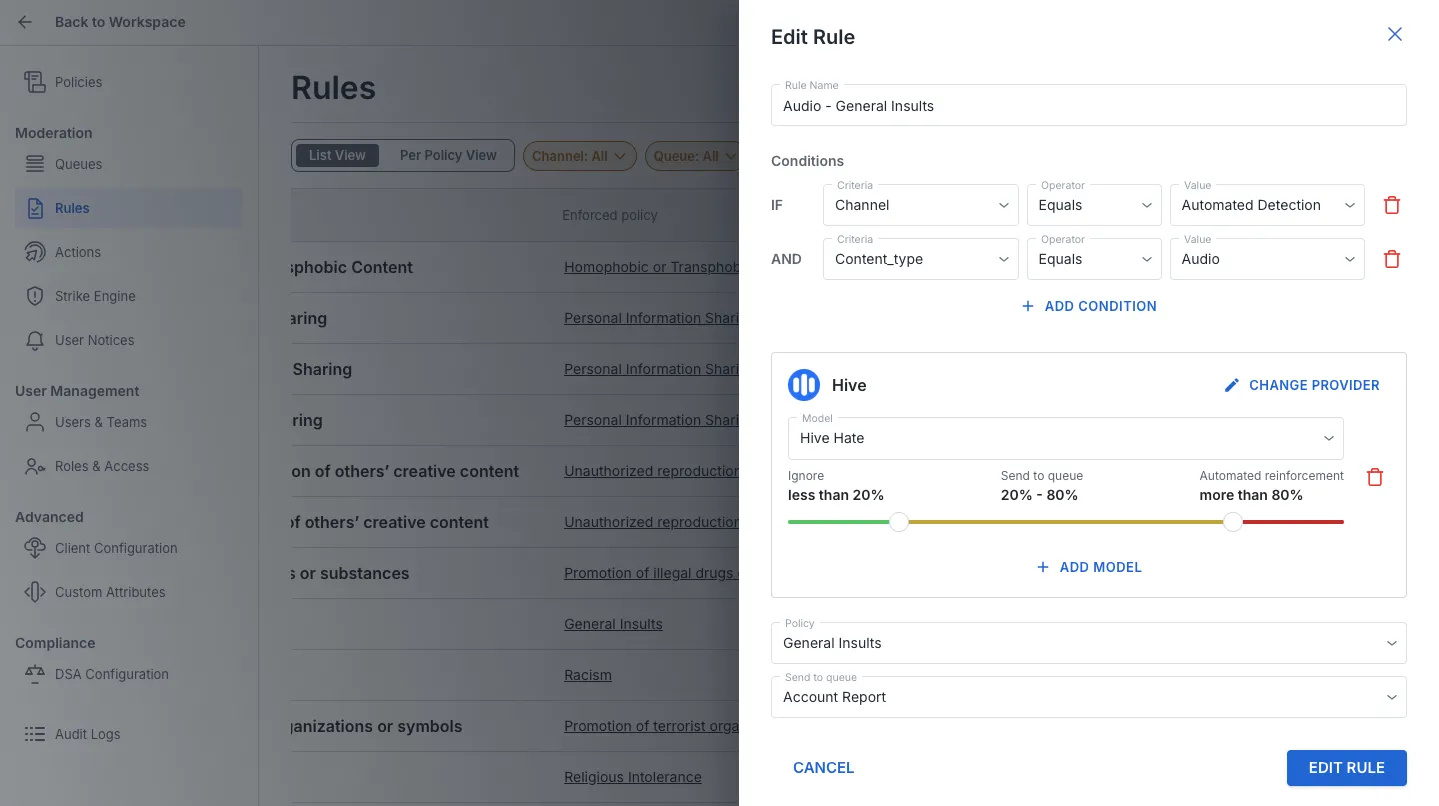Click the Users & Teams person icon
1439x806 pixels.
click(35, 422)
